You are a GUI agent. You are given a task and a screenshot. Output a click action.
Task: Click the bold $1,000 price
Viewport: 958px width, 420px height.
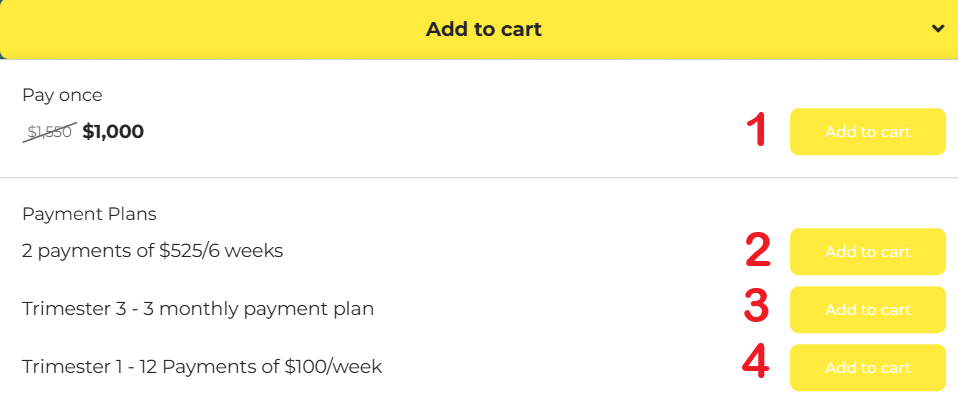click(113, 131)
